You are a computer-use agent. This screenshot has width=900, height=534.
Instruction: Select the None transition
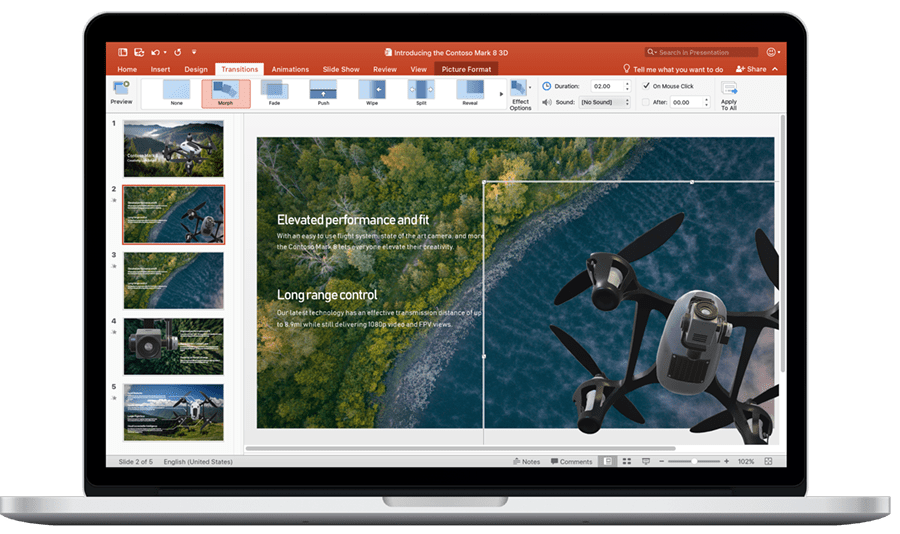point(177,93)
